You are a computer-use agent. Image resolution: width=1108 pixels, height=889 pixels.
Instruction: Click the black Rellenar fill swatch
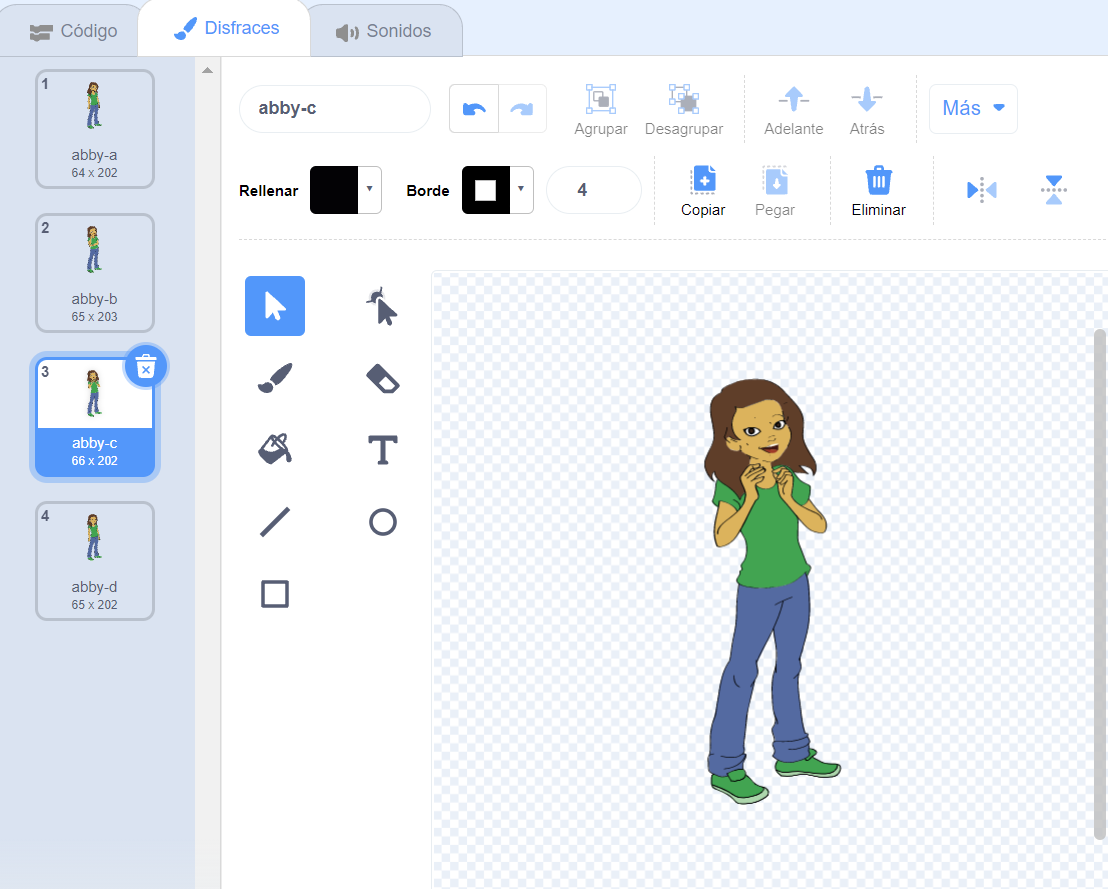pos(334,189)
